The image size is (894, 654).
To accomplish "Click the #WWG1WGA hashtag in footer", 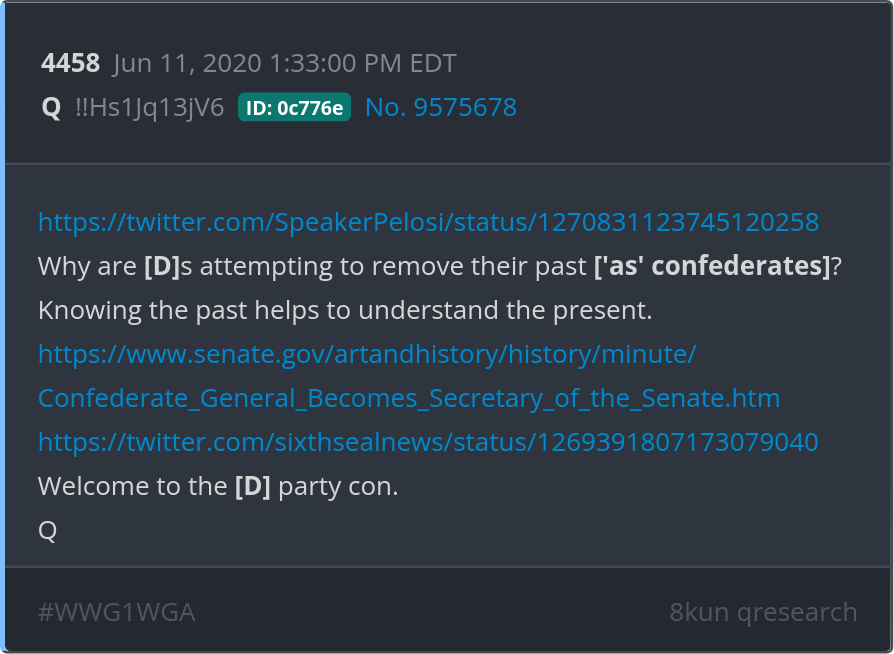I will tap(116, 612).
